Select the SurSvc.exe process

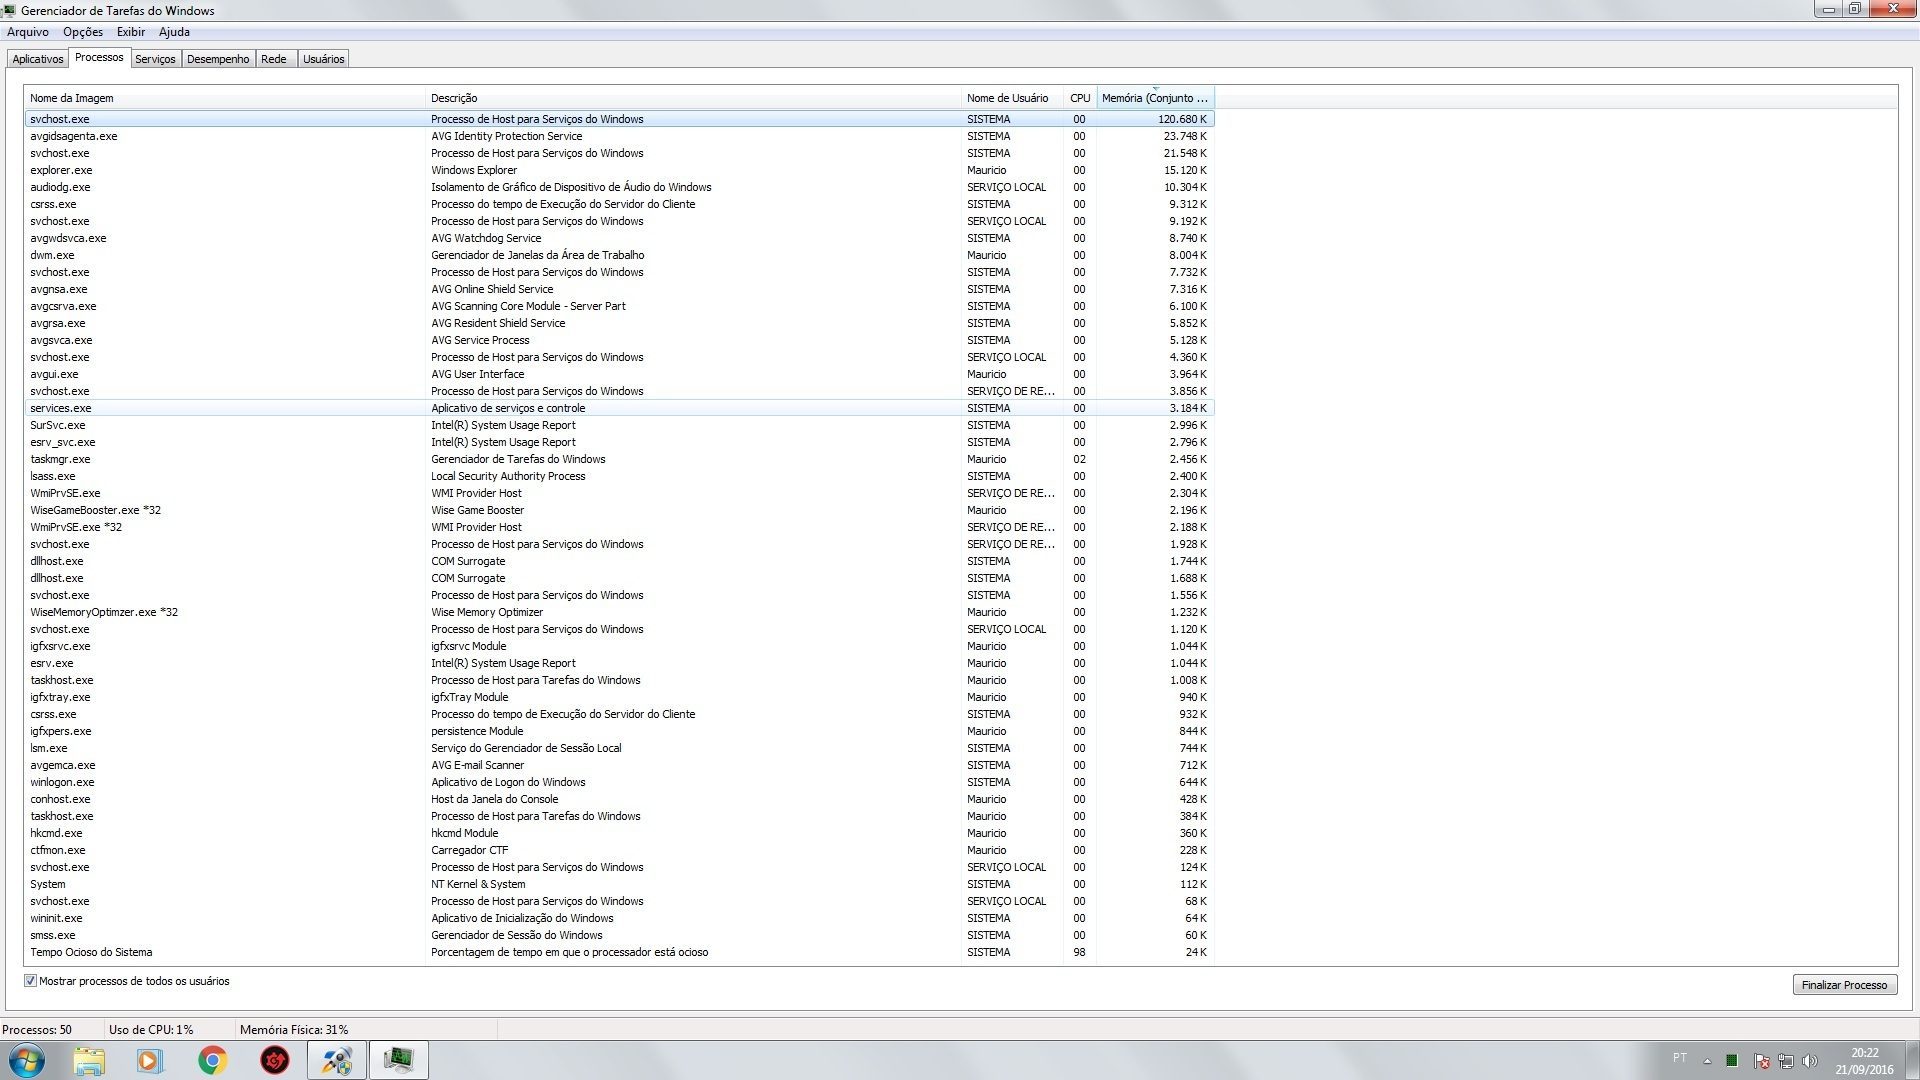(x=620, y=425)
